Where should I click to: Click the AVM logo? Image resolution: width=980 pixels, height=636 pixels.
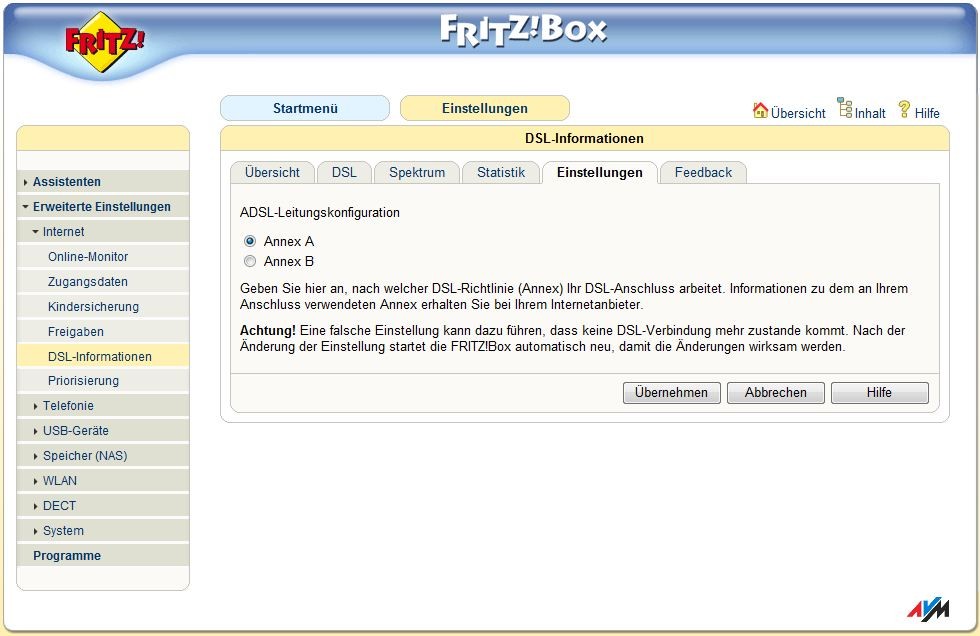[926, 609]
